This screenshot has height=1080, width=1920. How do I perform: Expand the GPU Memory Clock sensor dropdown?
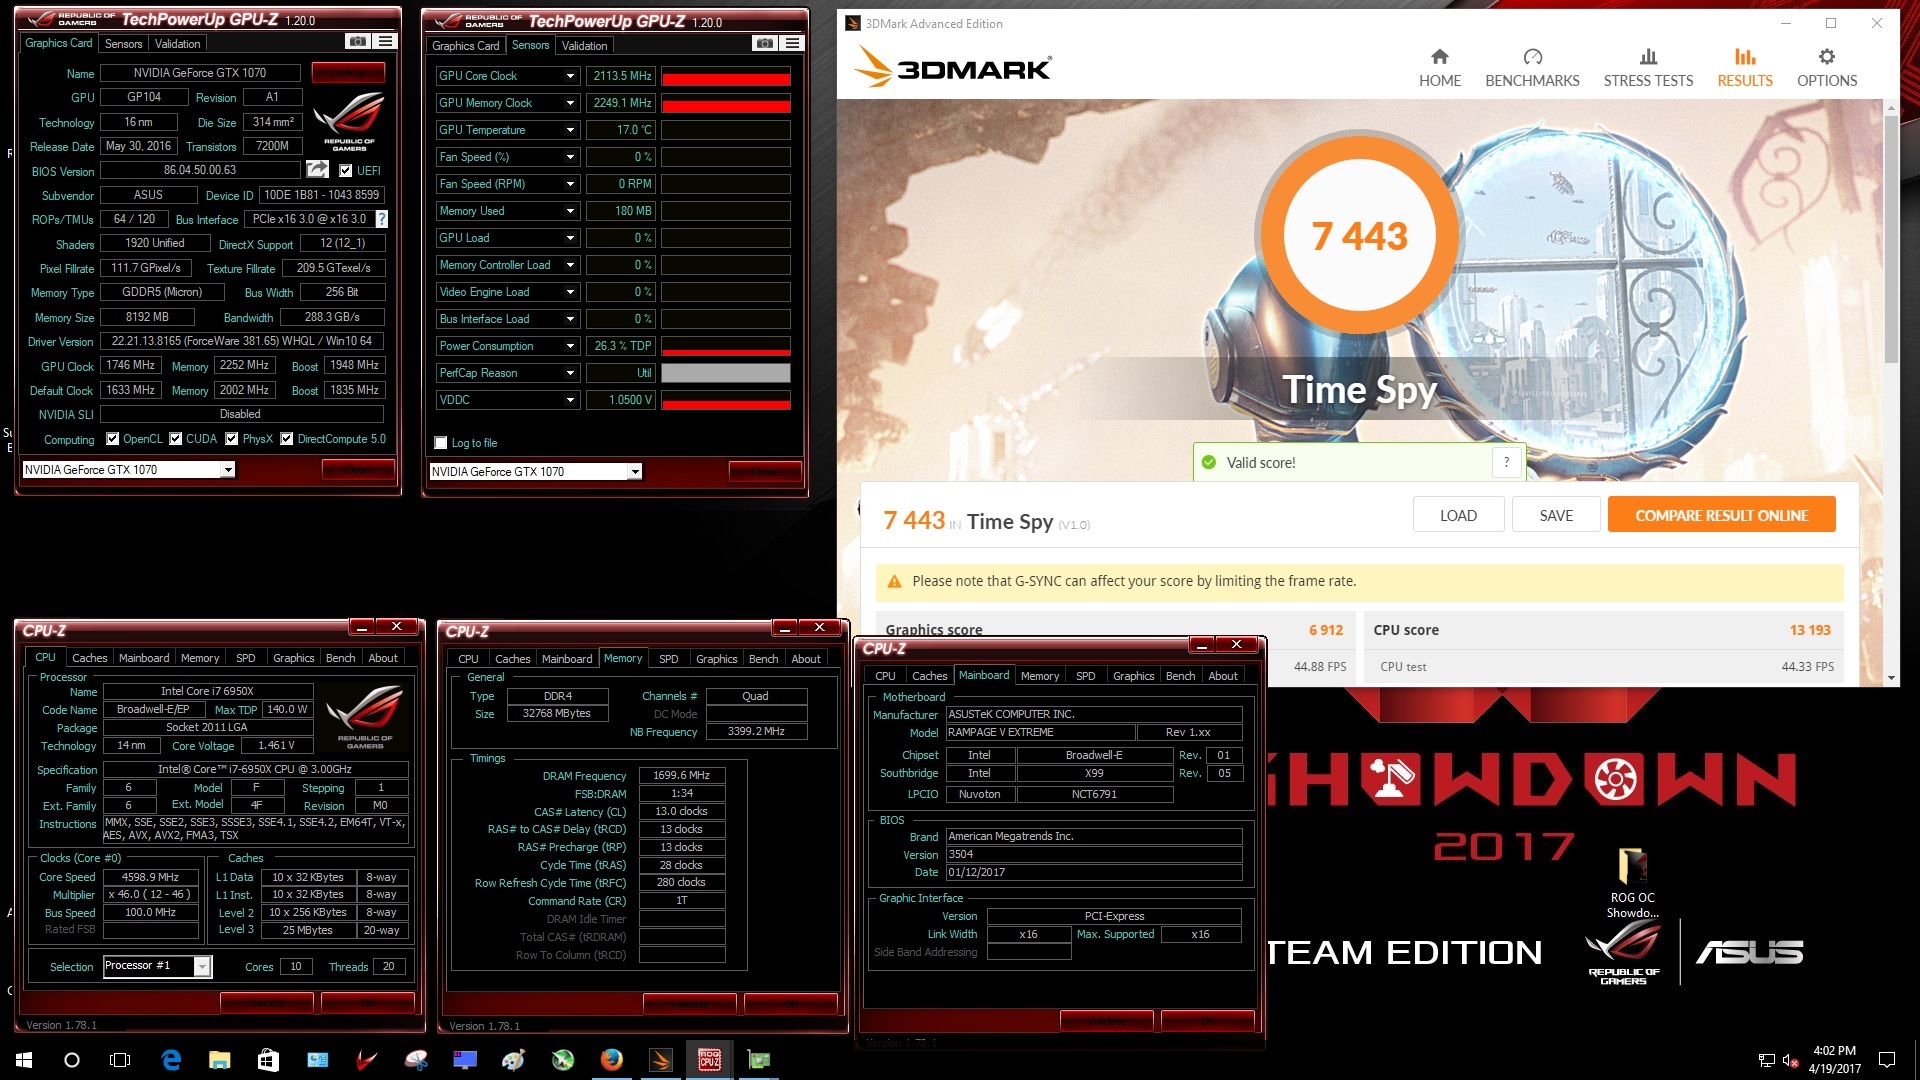pos(570,103)
